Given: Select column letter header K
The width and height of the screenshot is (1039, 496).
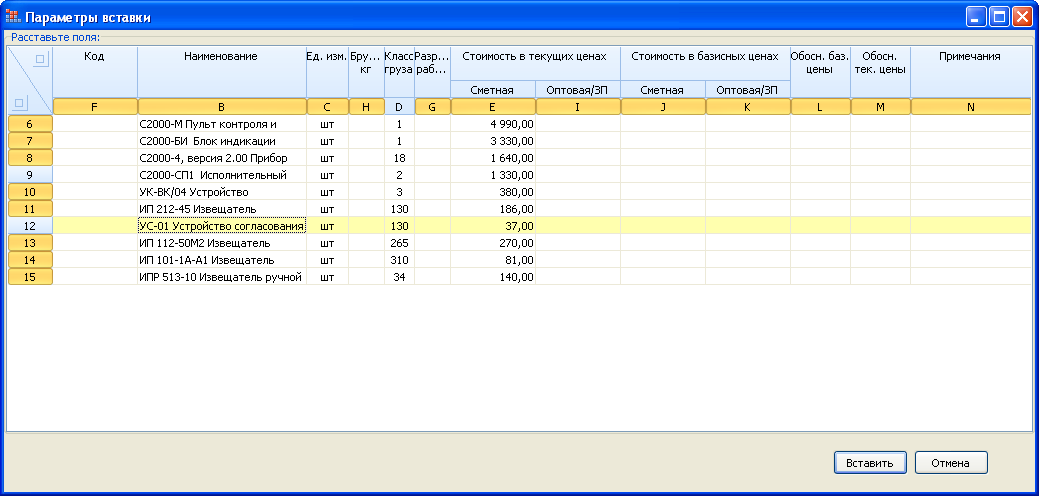Looking at the screenshot, I should click(x=747, y=107).
